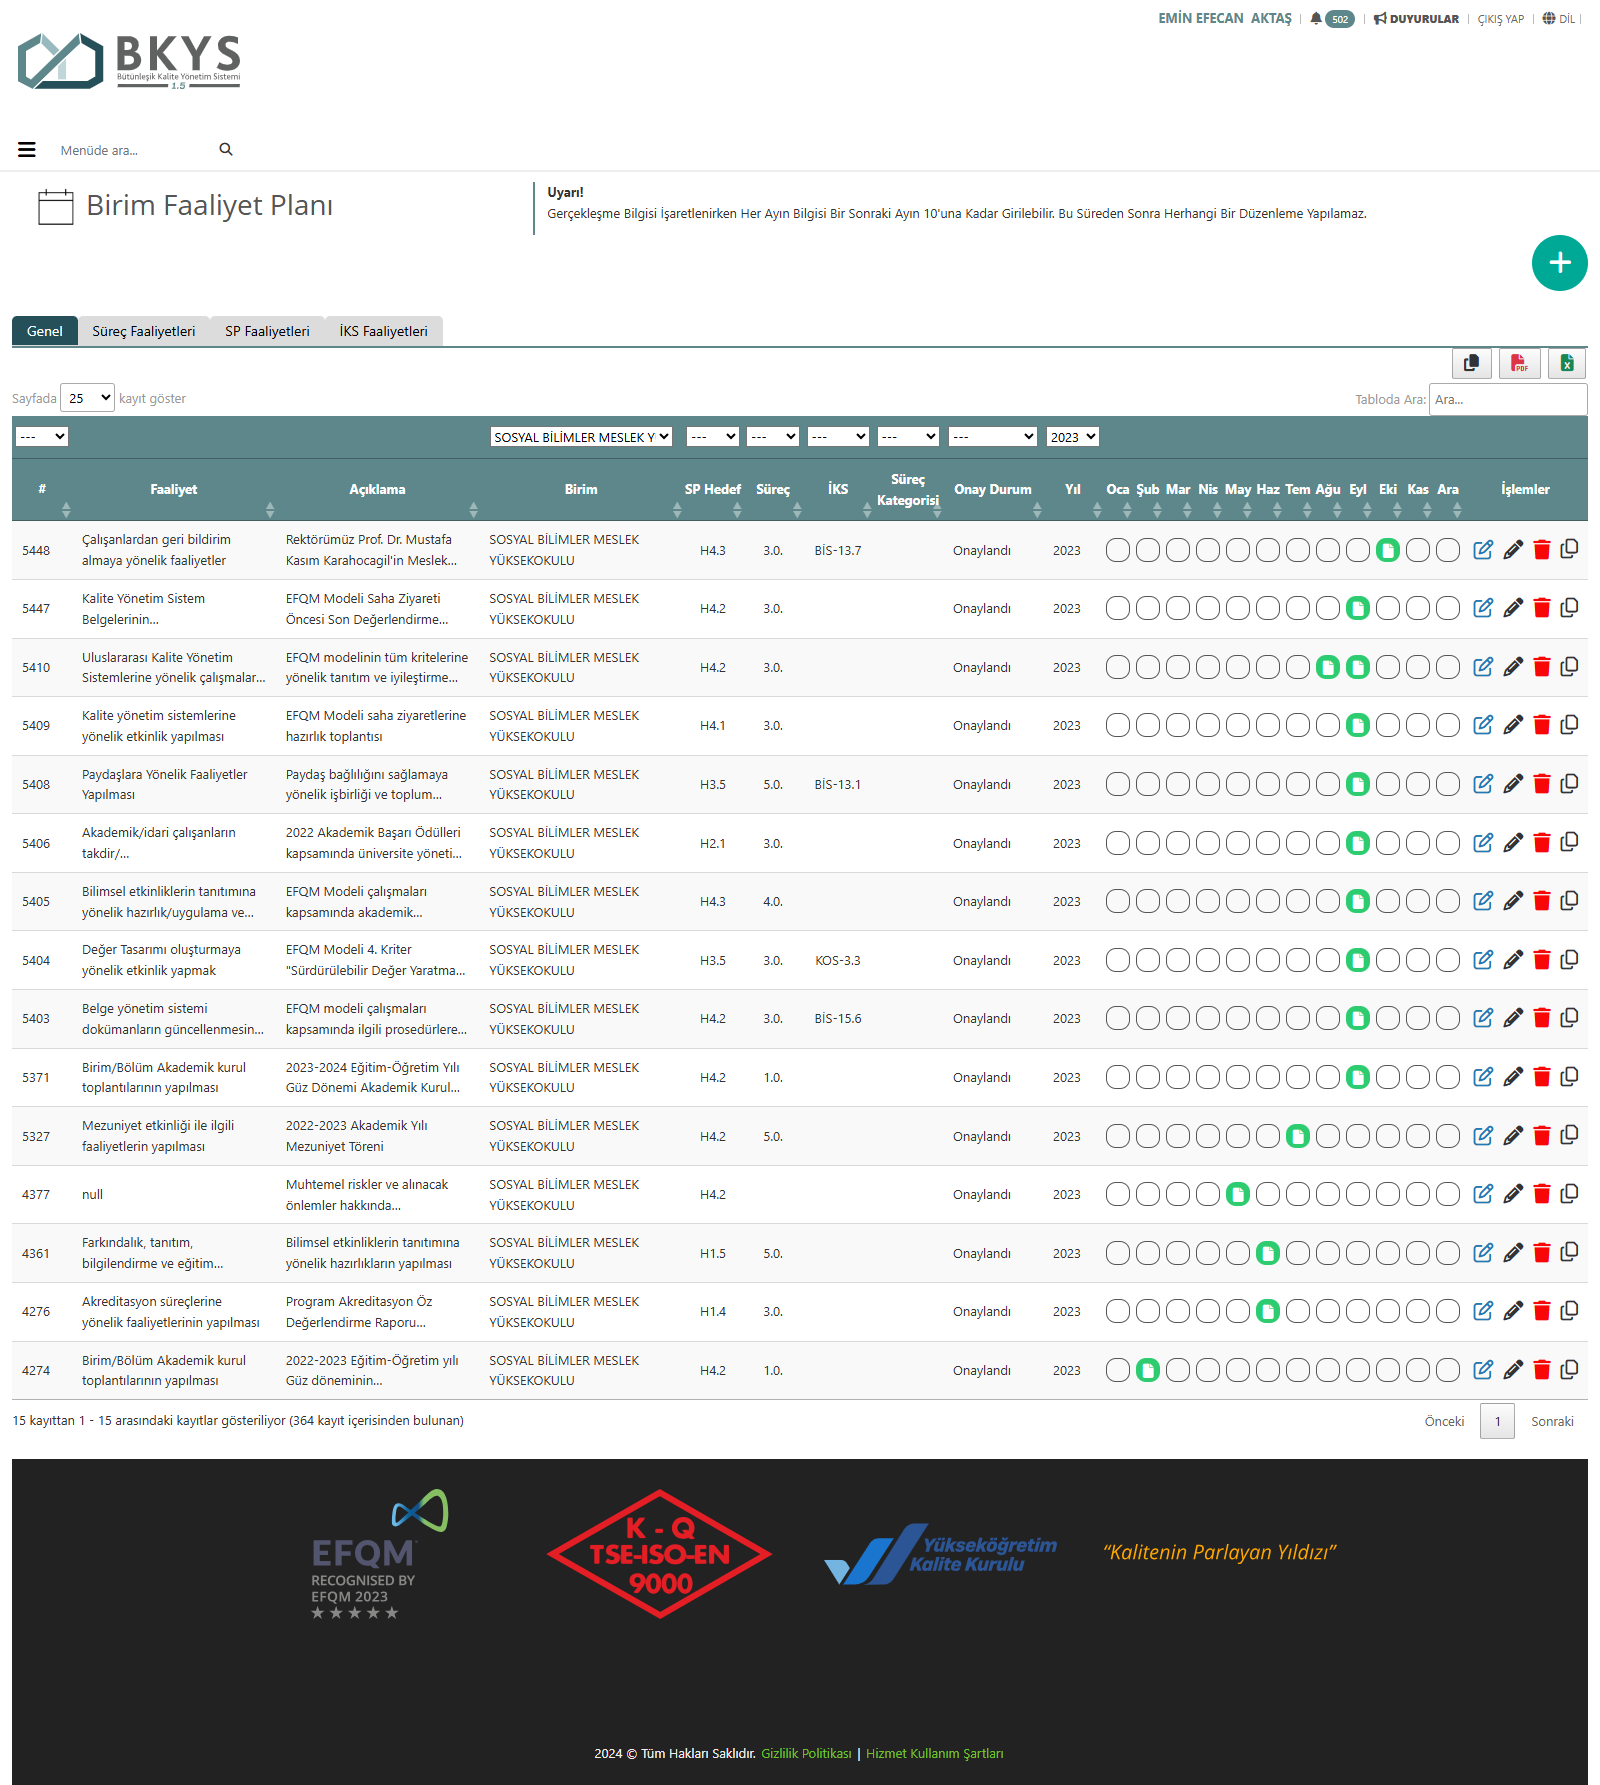Viewport: 1600px width, 1785px height.
Task: Toggle the Ara month circle for record 4274
Action: [1447, 1370]
